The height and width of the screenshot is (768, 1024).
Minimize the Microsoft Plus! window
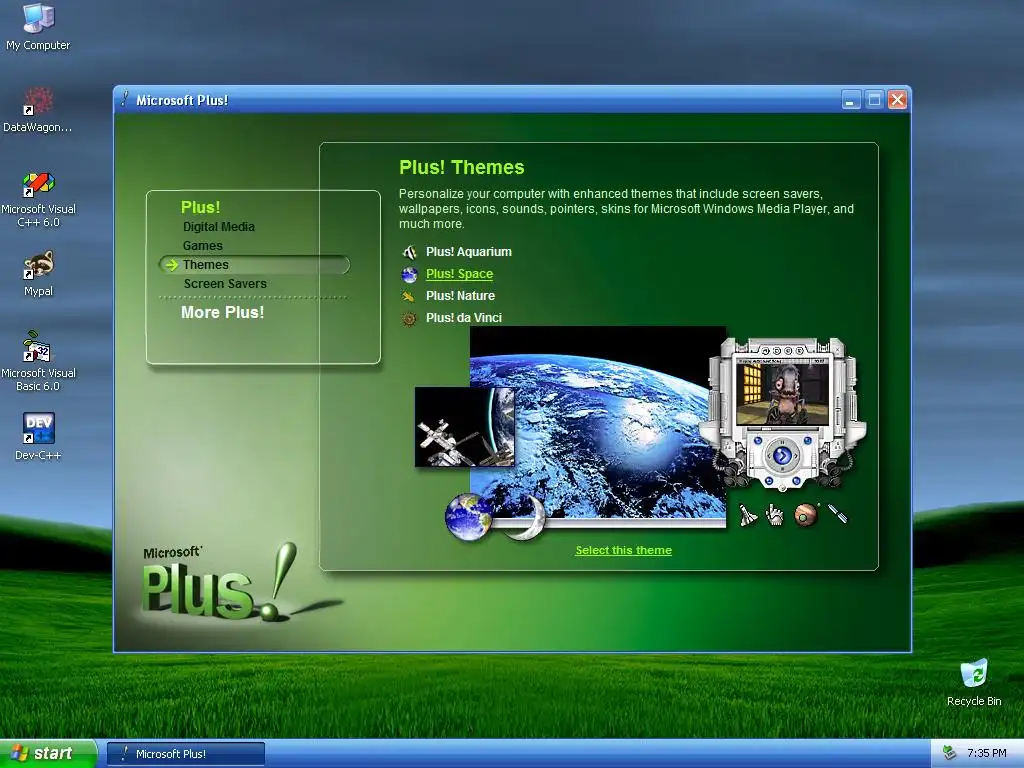pyautogui.click(x=850, y=100)
